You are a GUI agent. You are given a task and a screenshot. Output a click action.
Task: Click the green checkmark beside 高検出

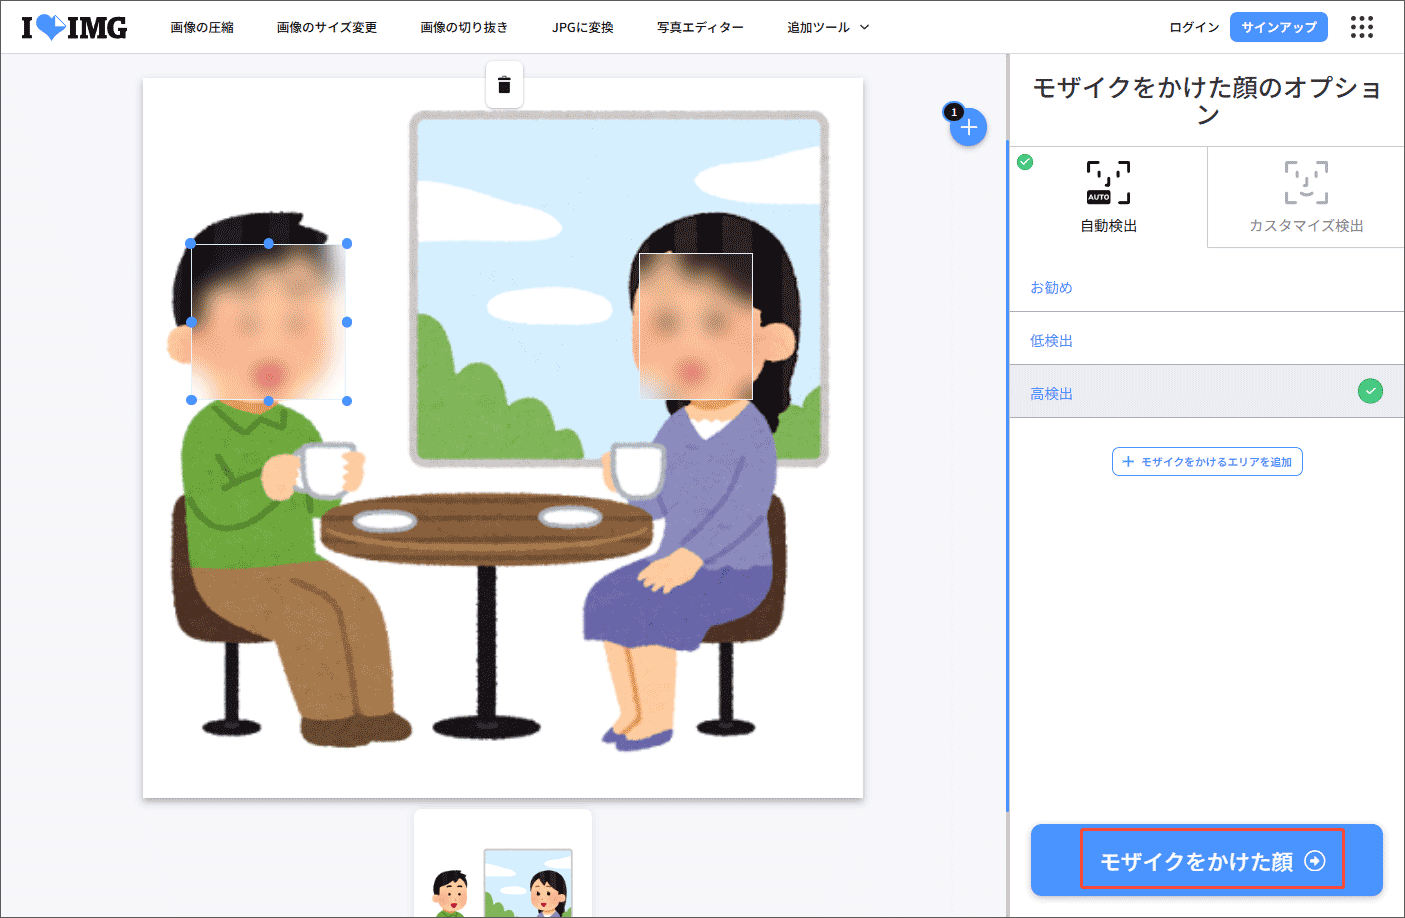tap(1370, 391)
